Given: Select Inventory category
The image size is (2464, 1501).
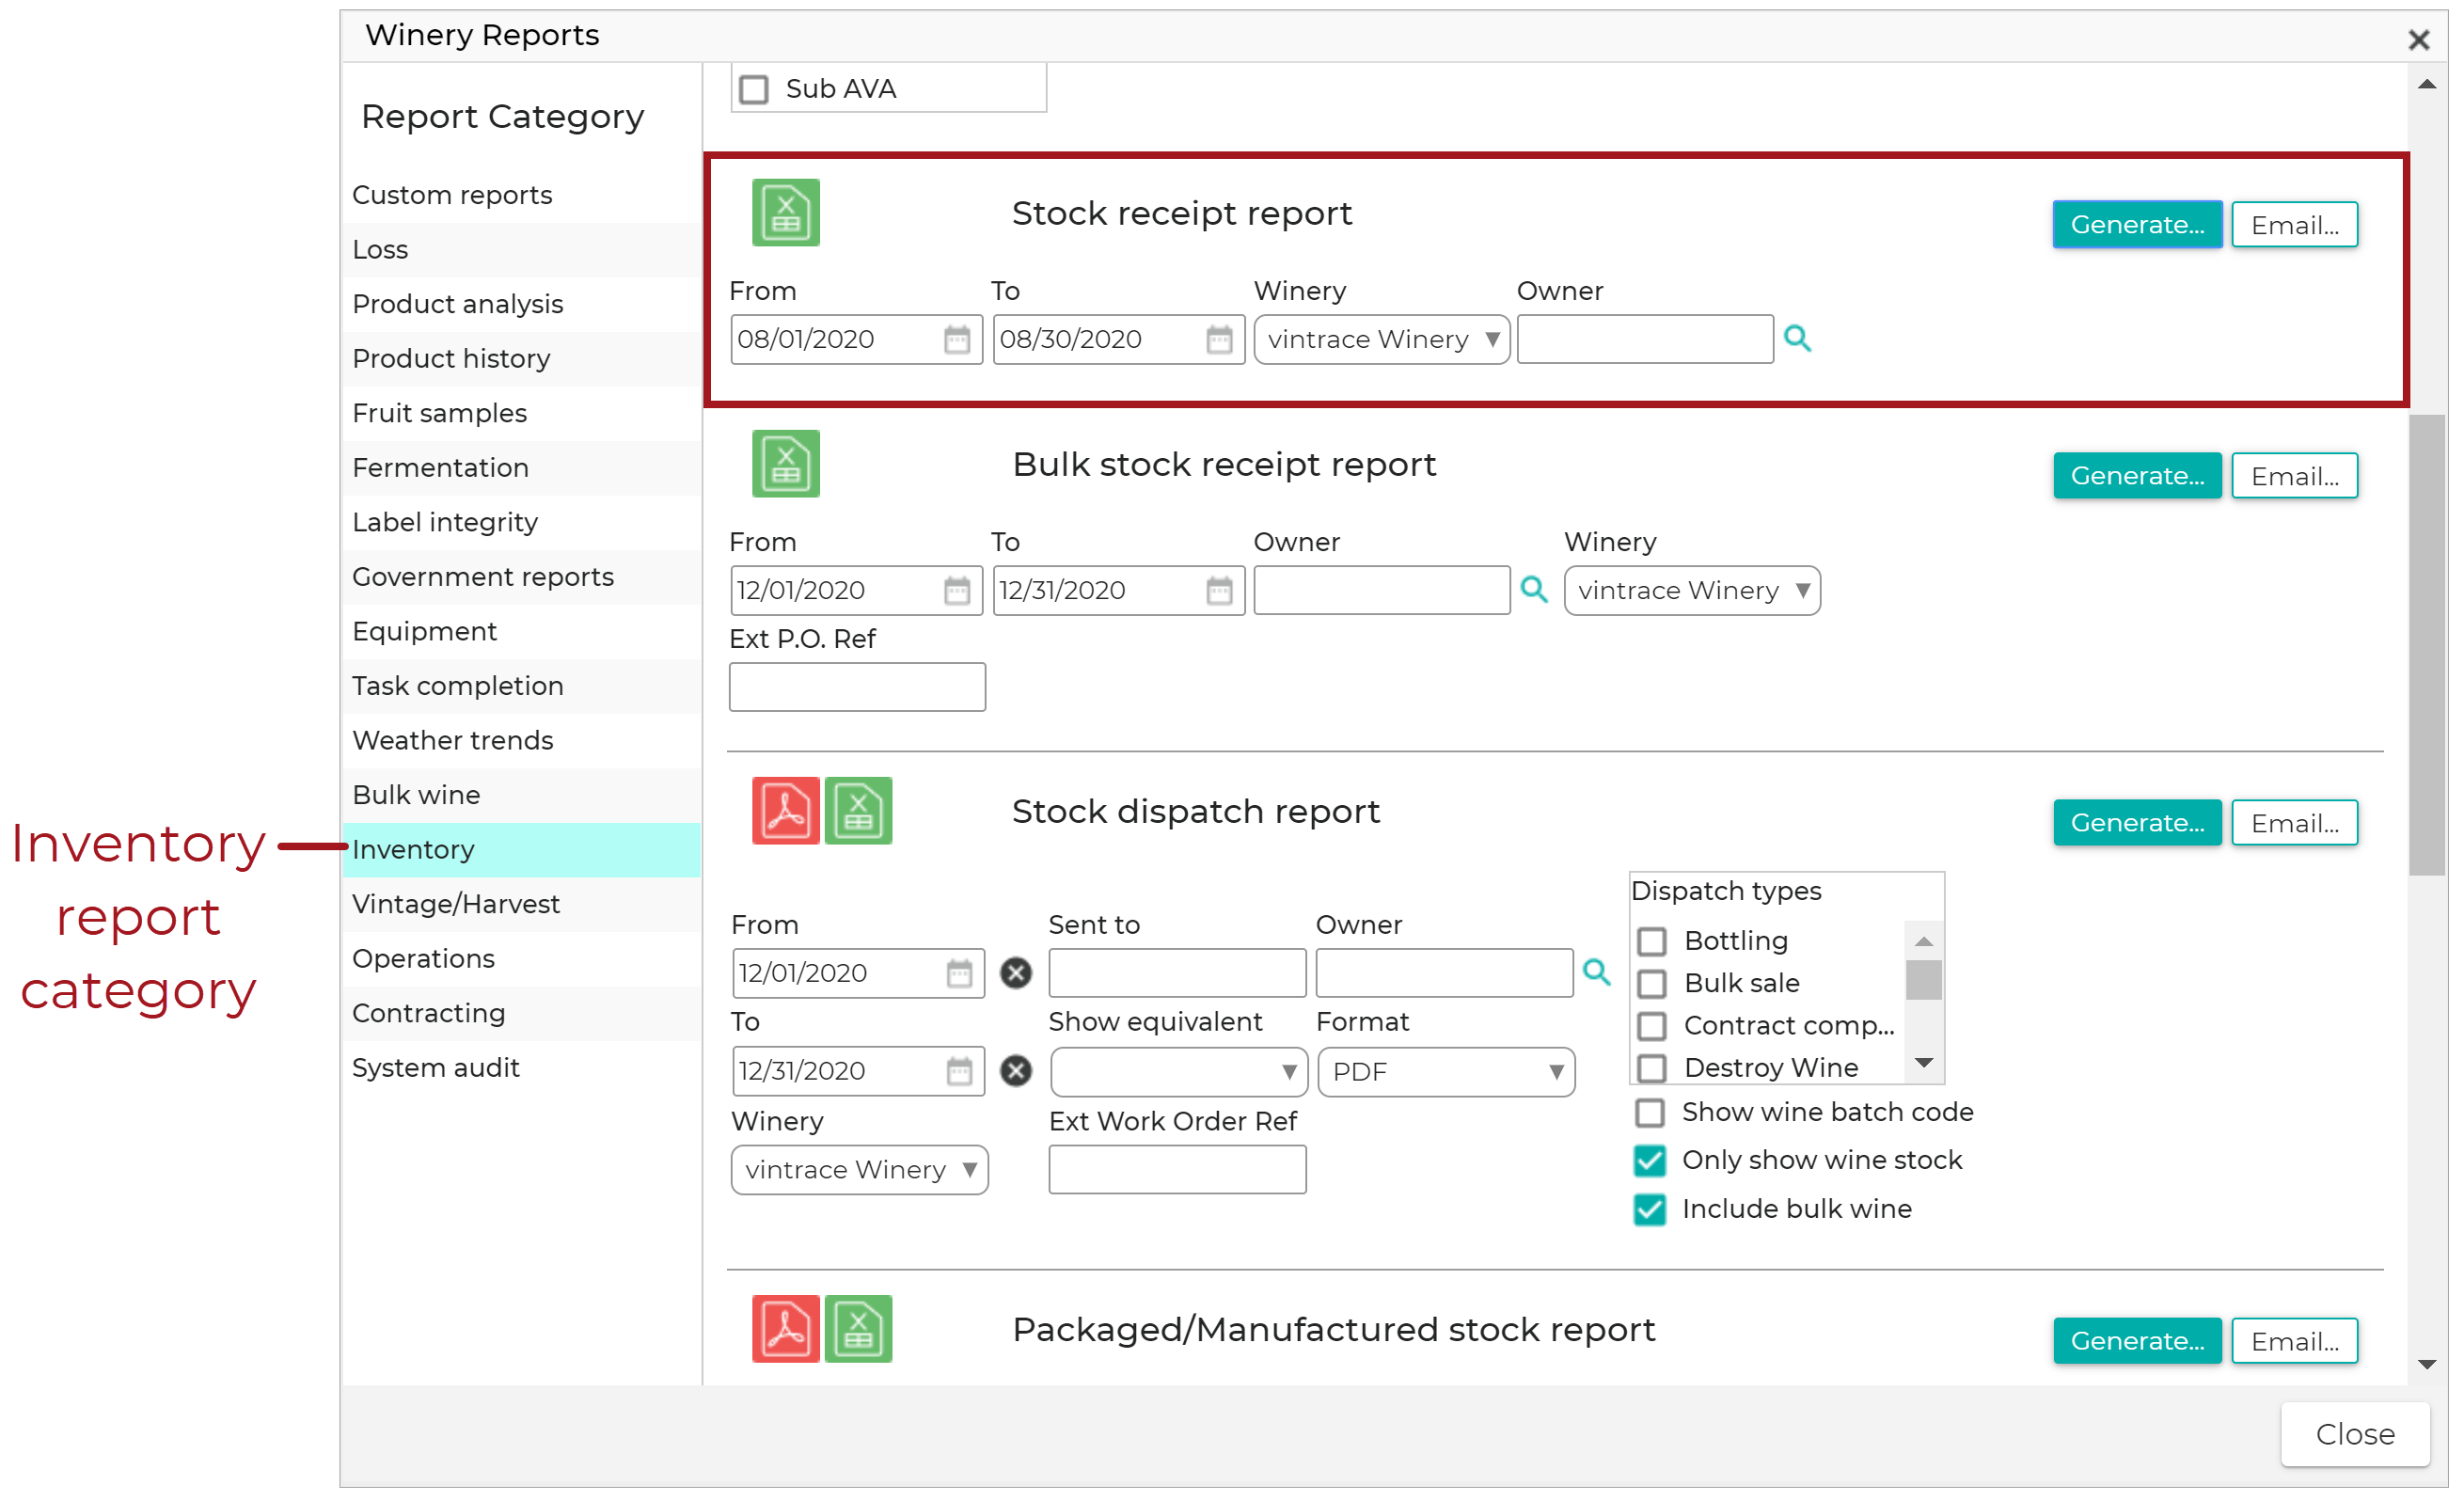Looking at the screenshot, I should (x=522, y=850).
